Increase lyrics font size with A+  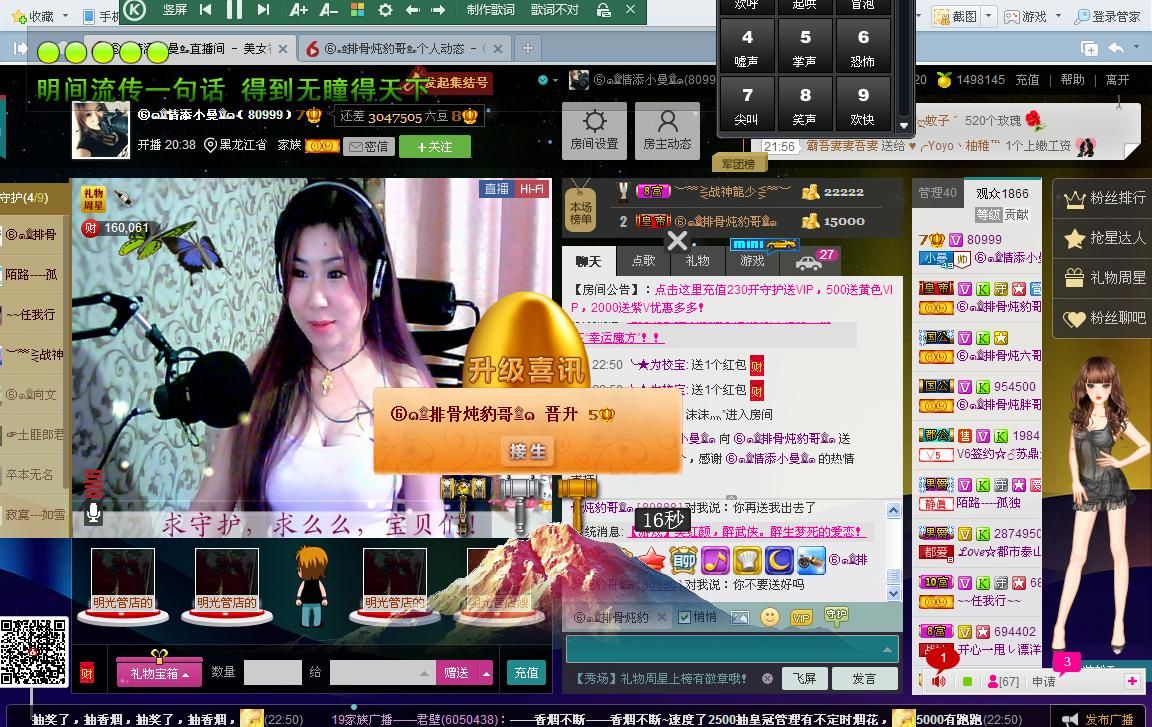[x=298, y=10]
